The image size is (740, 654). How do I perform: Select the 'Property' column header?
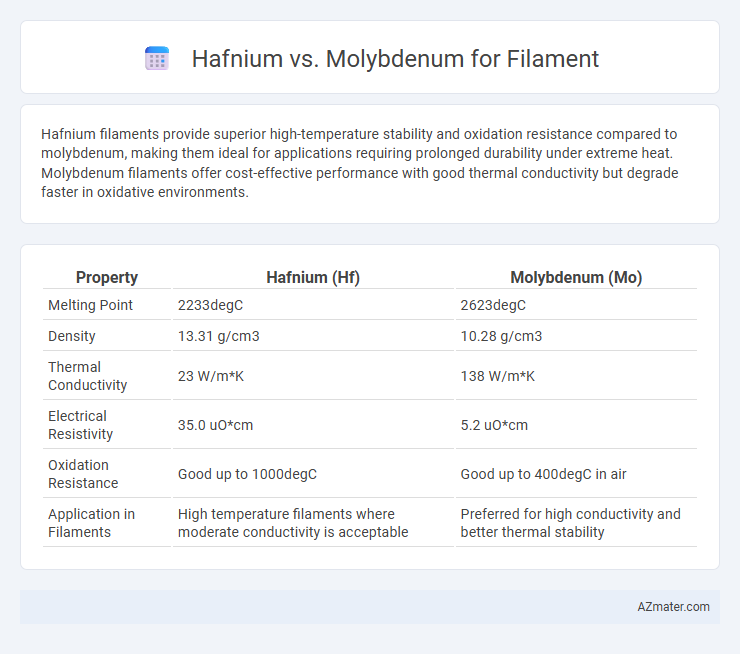click(x=107, y=277)
